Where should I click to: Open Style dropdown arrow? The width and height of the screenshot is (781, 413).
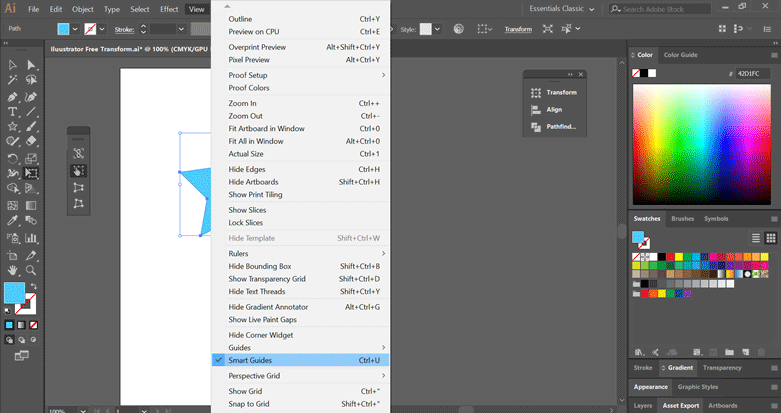(437, 29)
